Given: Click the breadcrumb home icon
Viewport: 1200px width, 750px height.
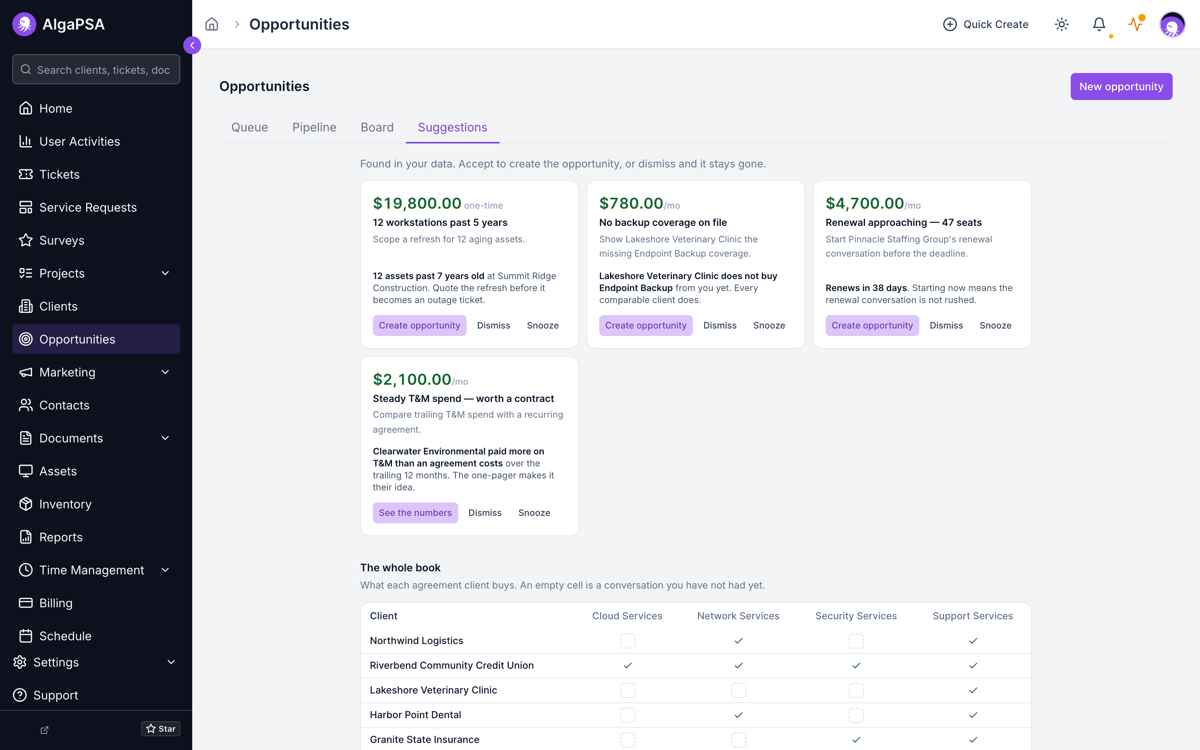Looking at the screenshot, I should coord(212,24).
